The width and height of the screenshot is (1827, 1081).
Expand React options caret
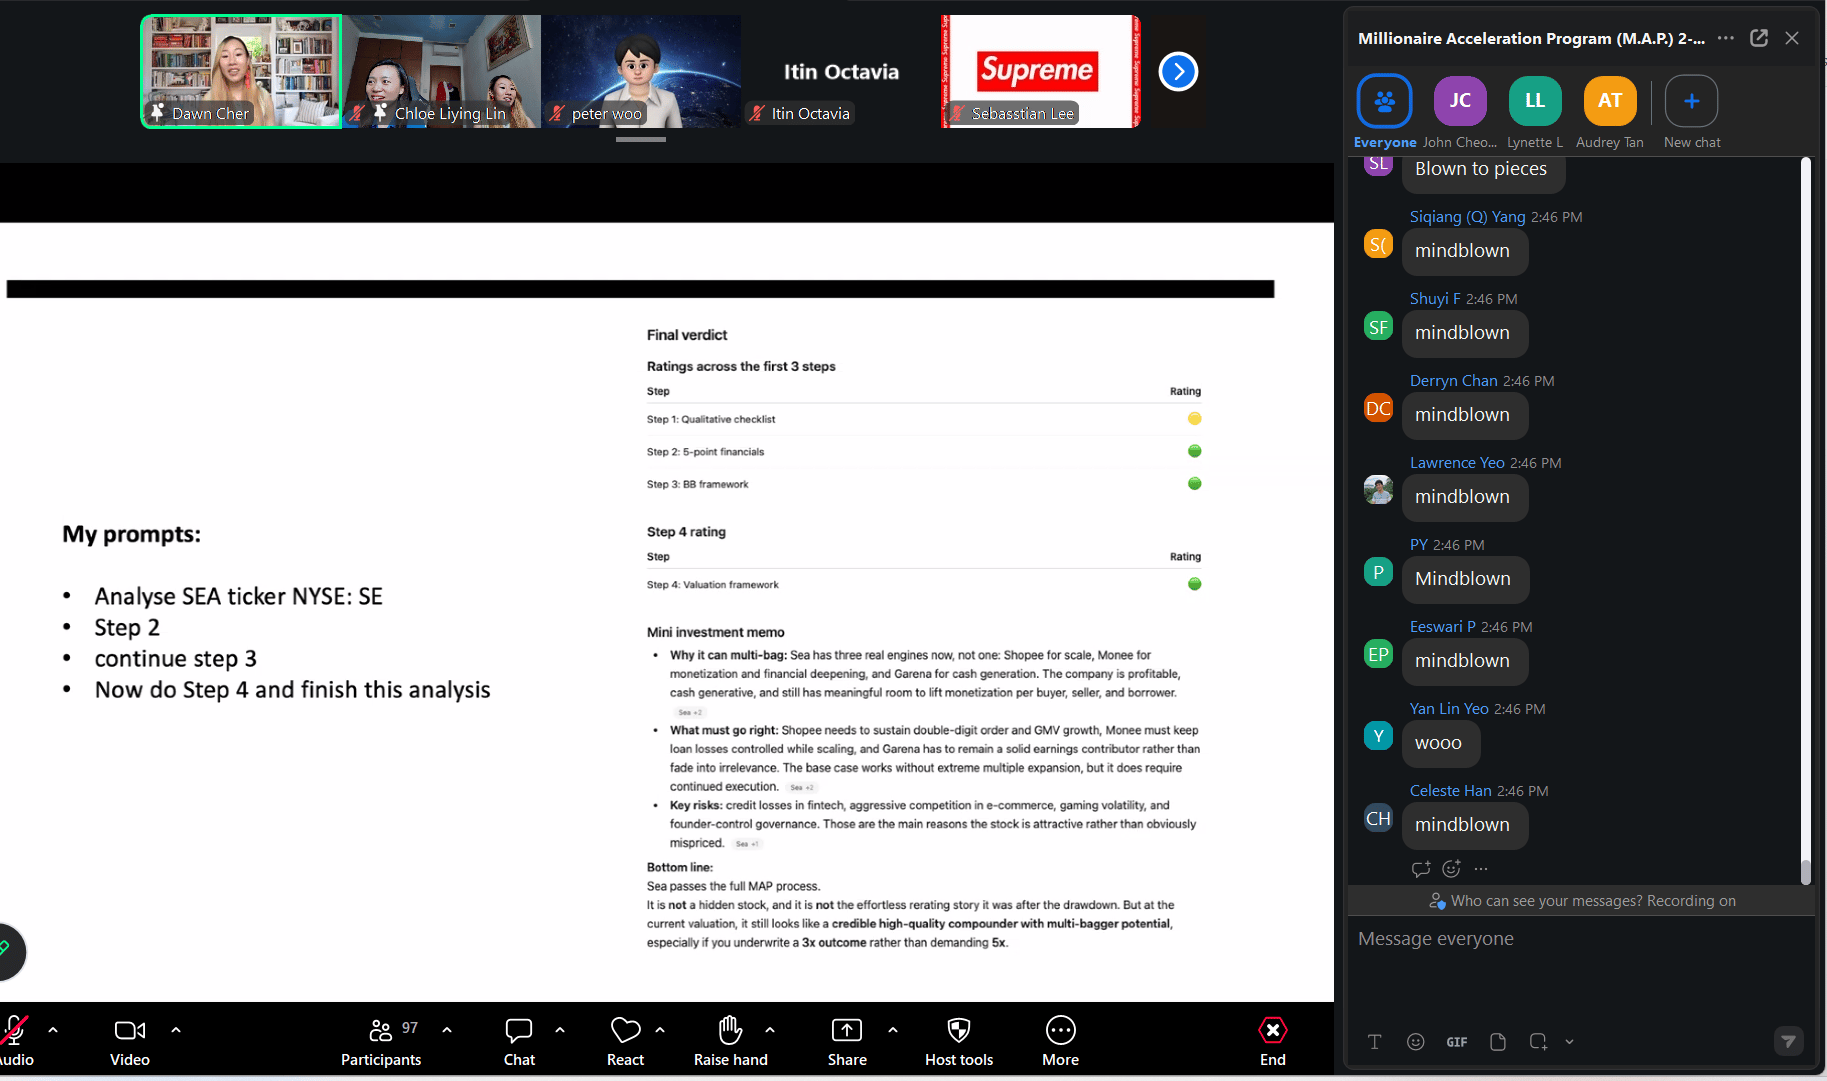click(660, 1029)
